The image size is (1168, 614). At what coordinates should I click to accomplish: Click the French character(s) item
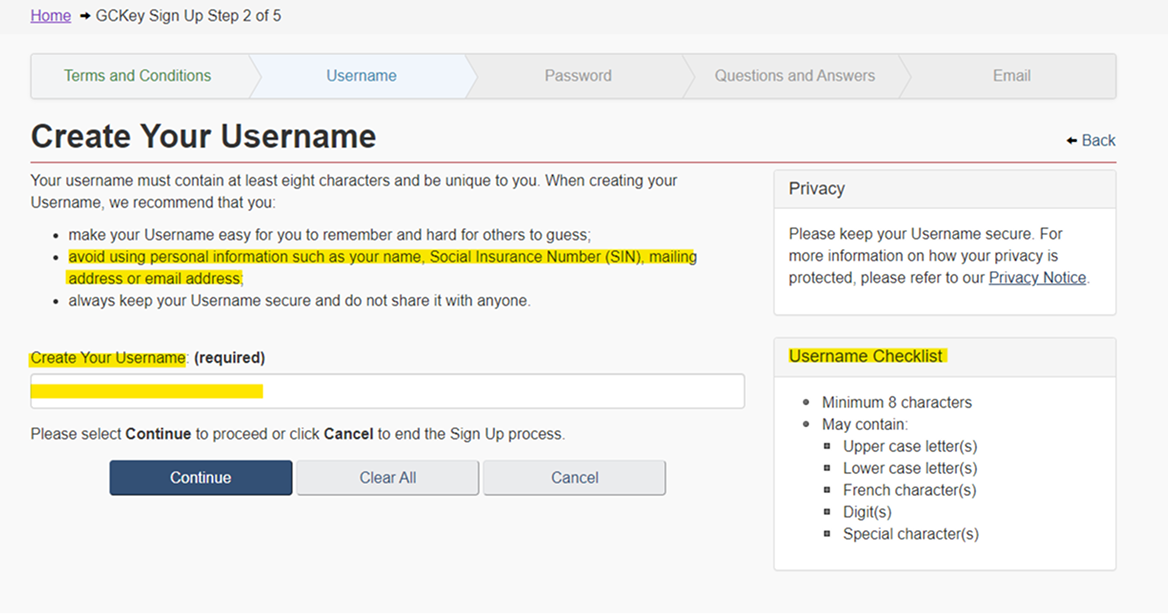[910, 490]
